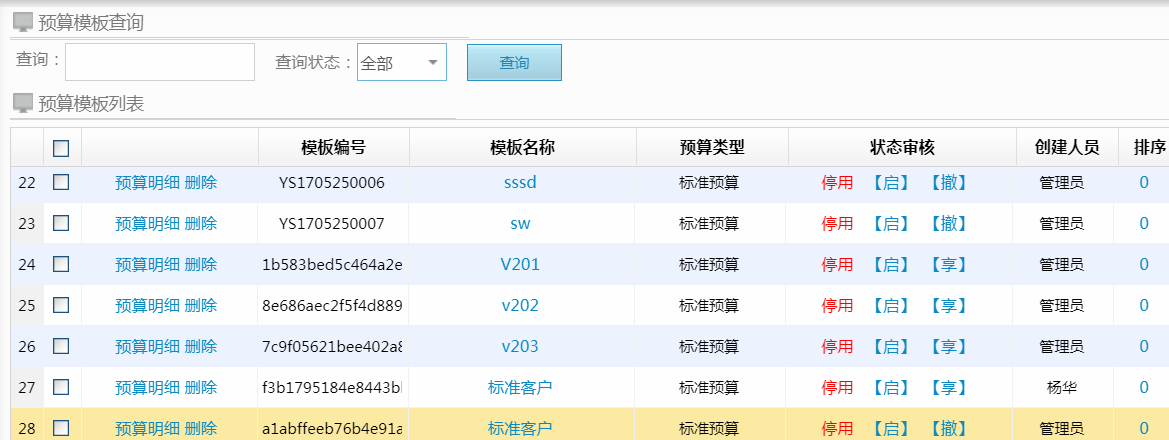Viewport: 1169px width, 440px height.
Task: Open the V201 template link
Action: pyautogui.click(x=520, y=265)
